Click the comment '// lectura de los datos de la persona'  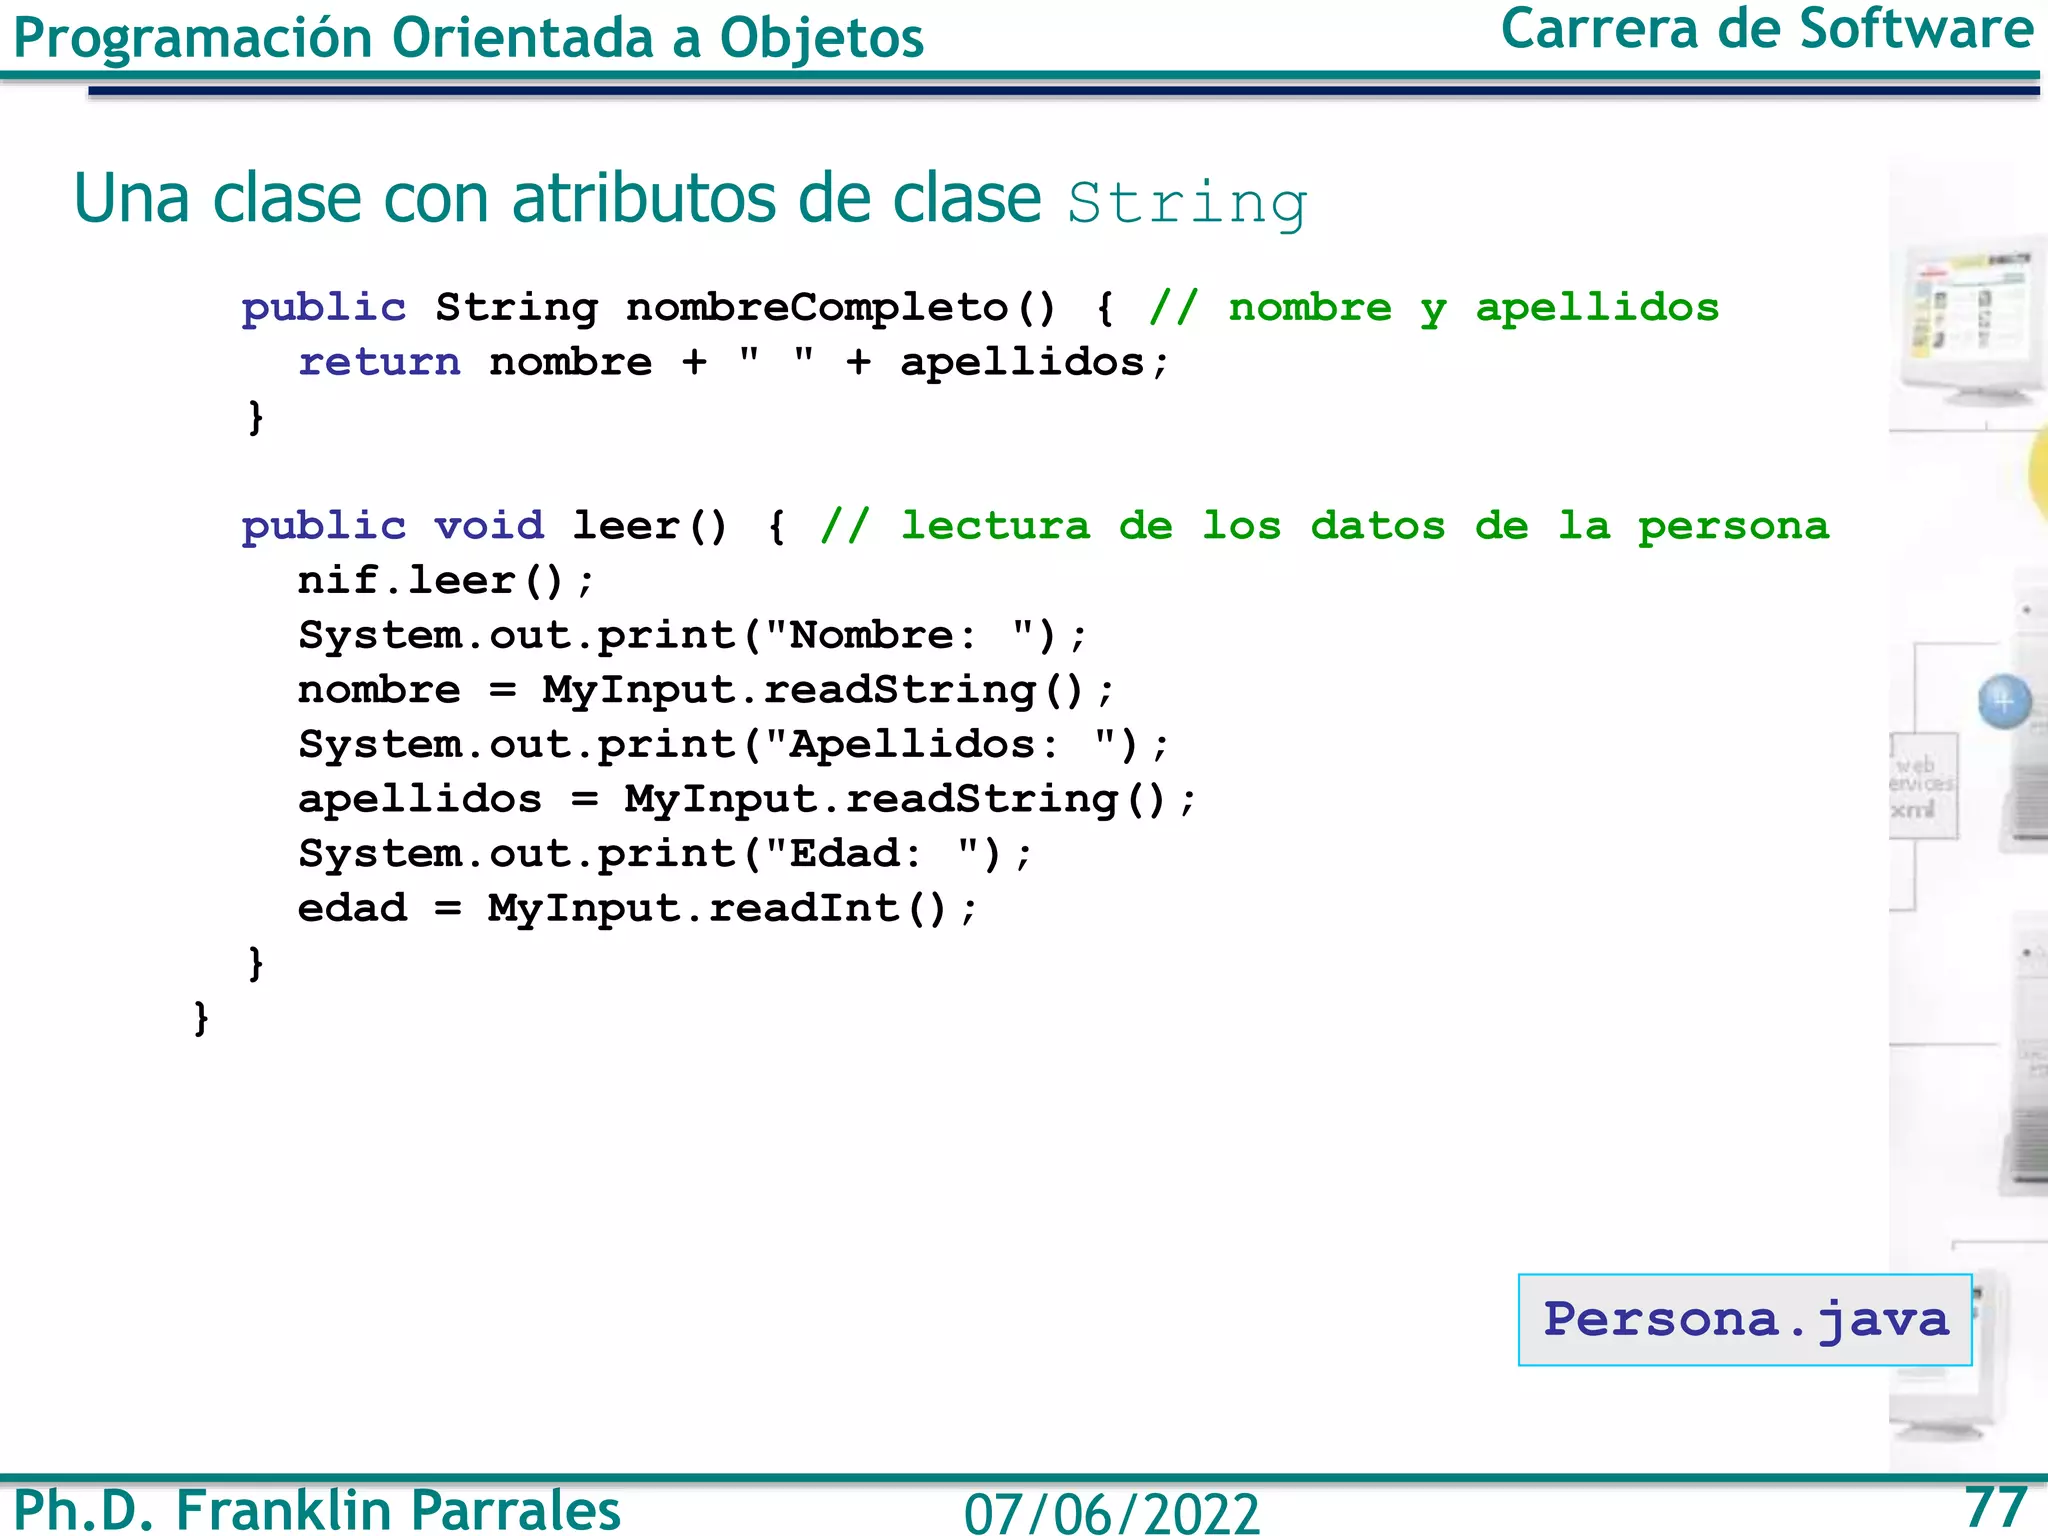coord(1325,526)
